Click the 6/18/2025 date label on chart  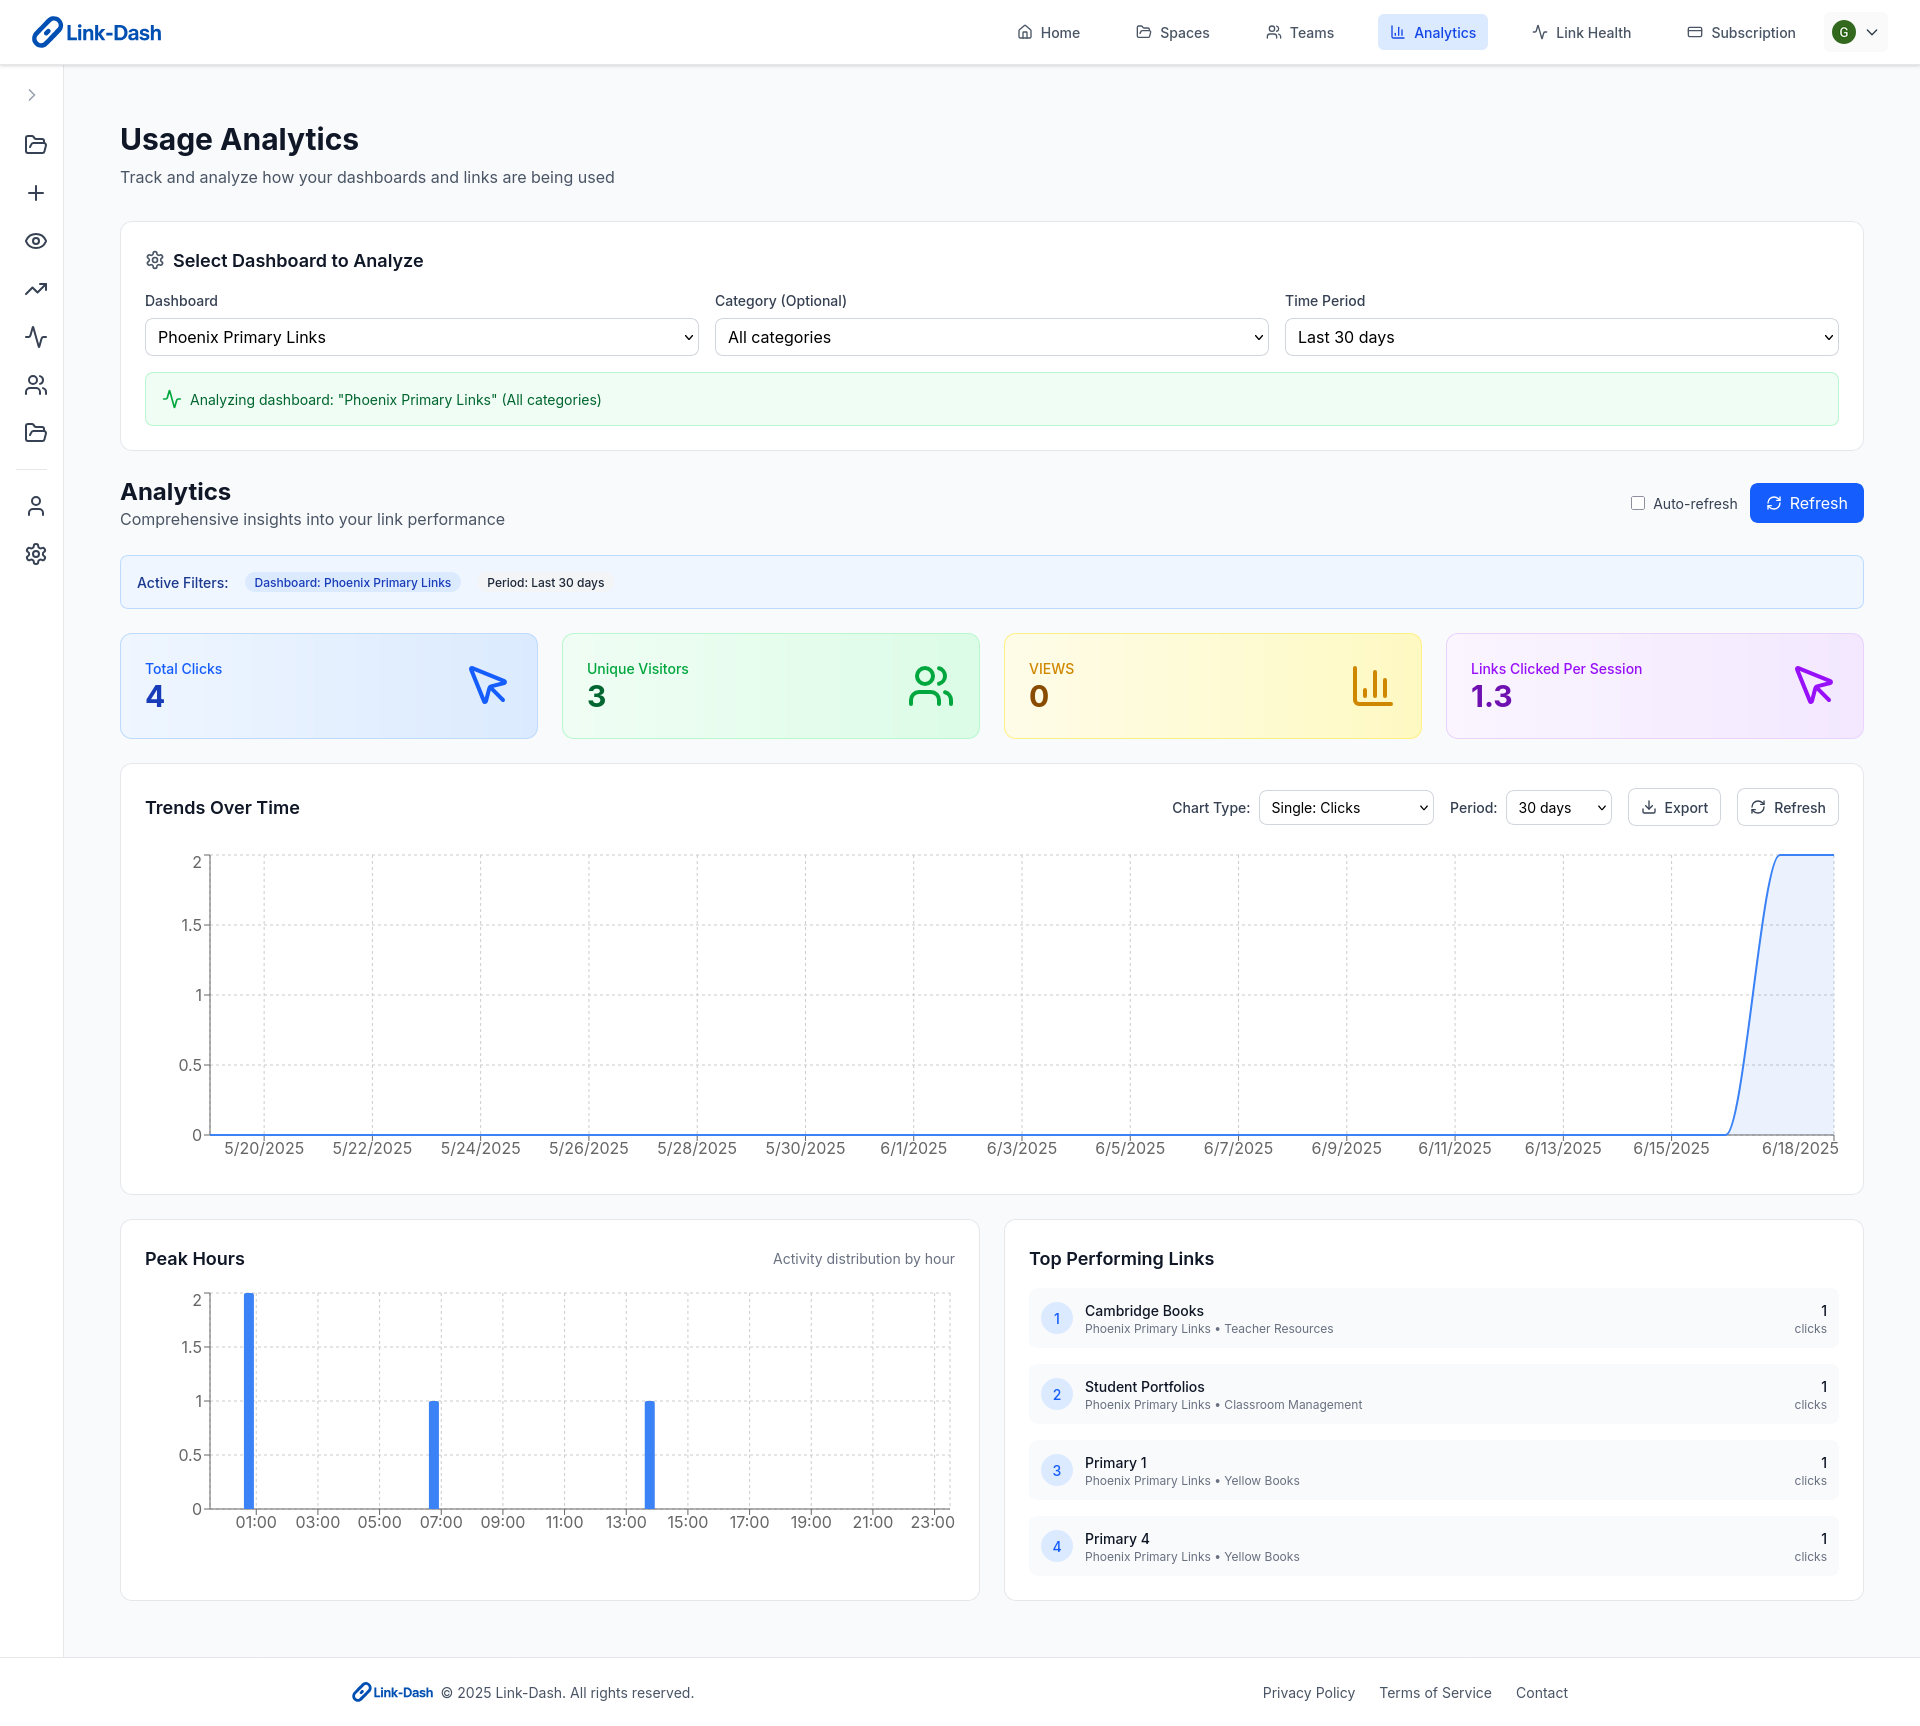[x=1800, y=1148]
